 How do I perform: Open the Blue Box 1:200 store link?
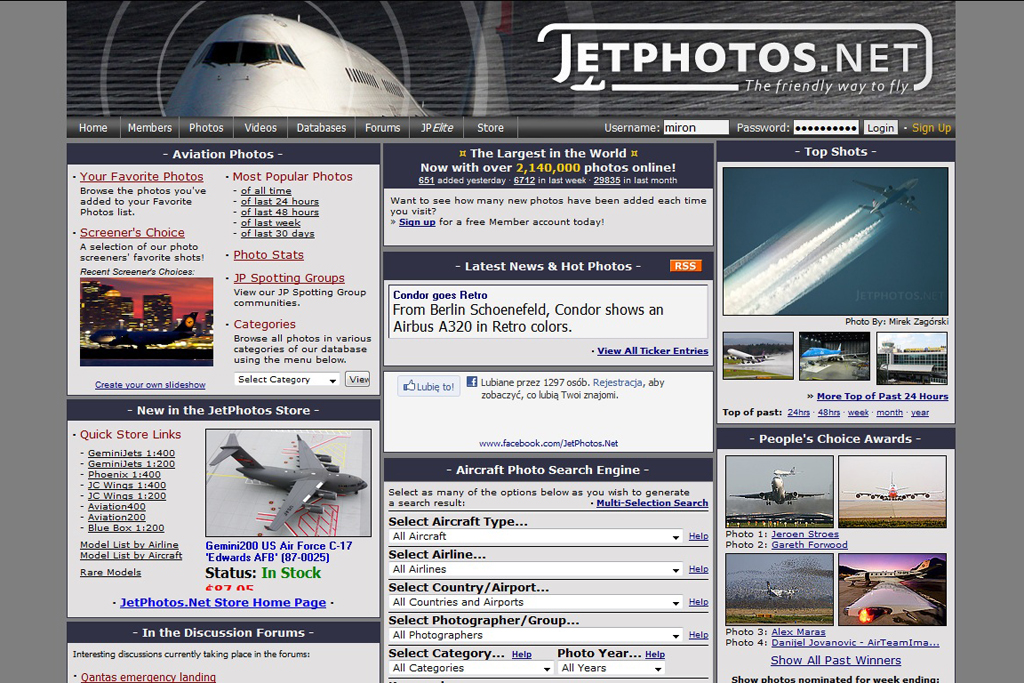coord(126,528)
